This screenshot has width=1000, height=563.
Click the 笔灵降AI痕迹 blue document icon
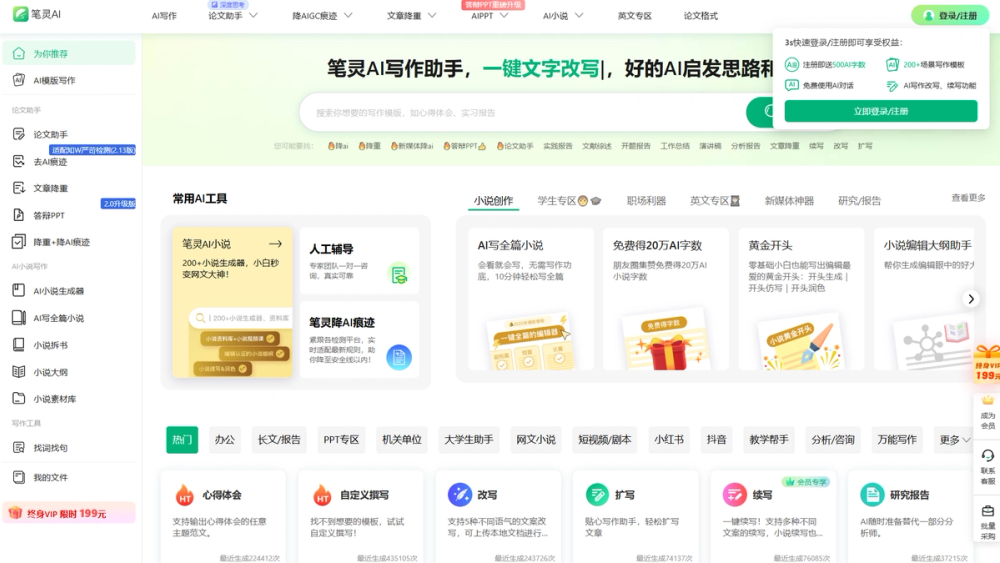pos(399,357)
